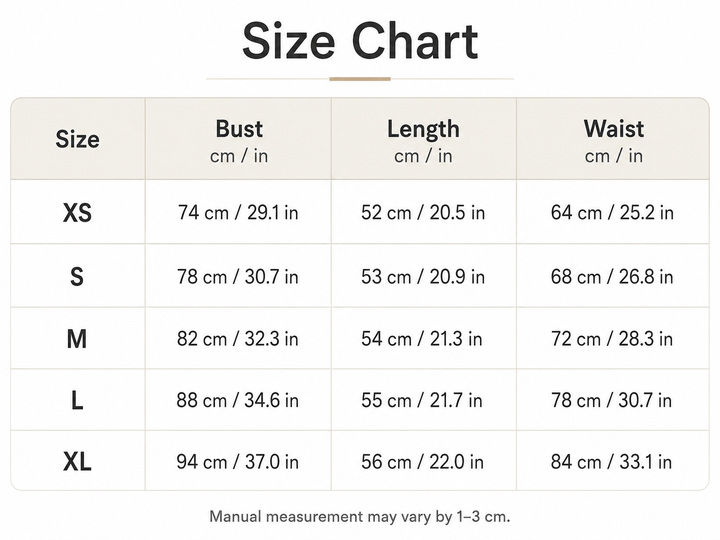Click the L bust value 88 cm
This screenshot has width=720, height=540.
click(238, 400)
